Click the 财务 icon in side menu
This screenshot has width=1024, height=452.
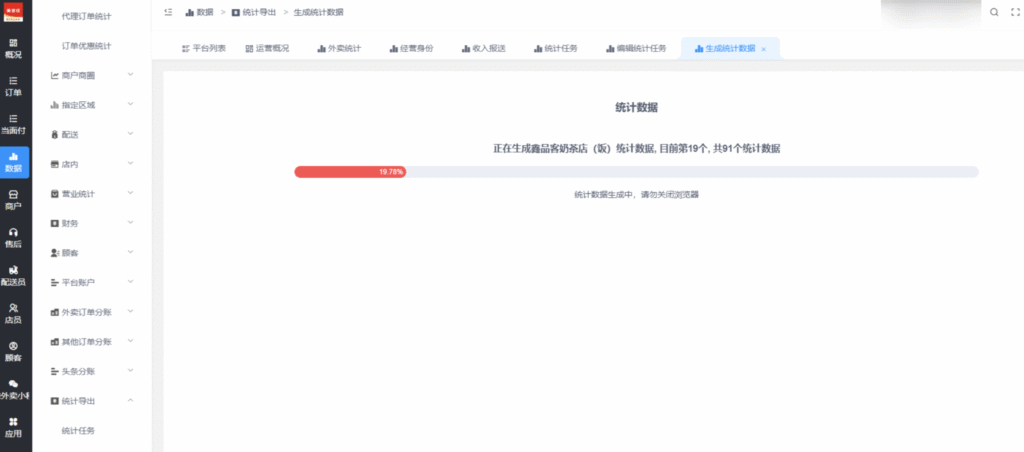pyautogui.click(x=55, y=223)
